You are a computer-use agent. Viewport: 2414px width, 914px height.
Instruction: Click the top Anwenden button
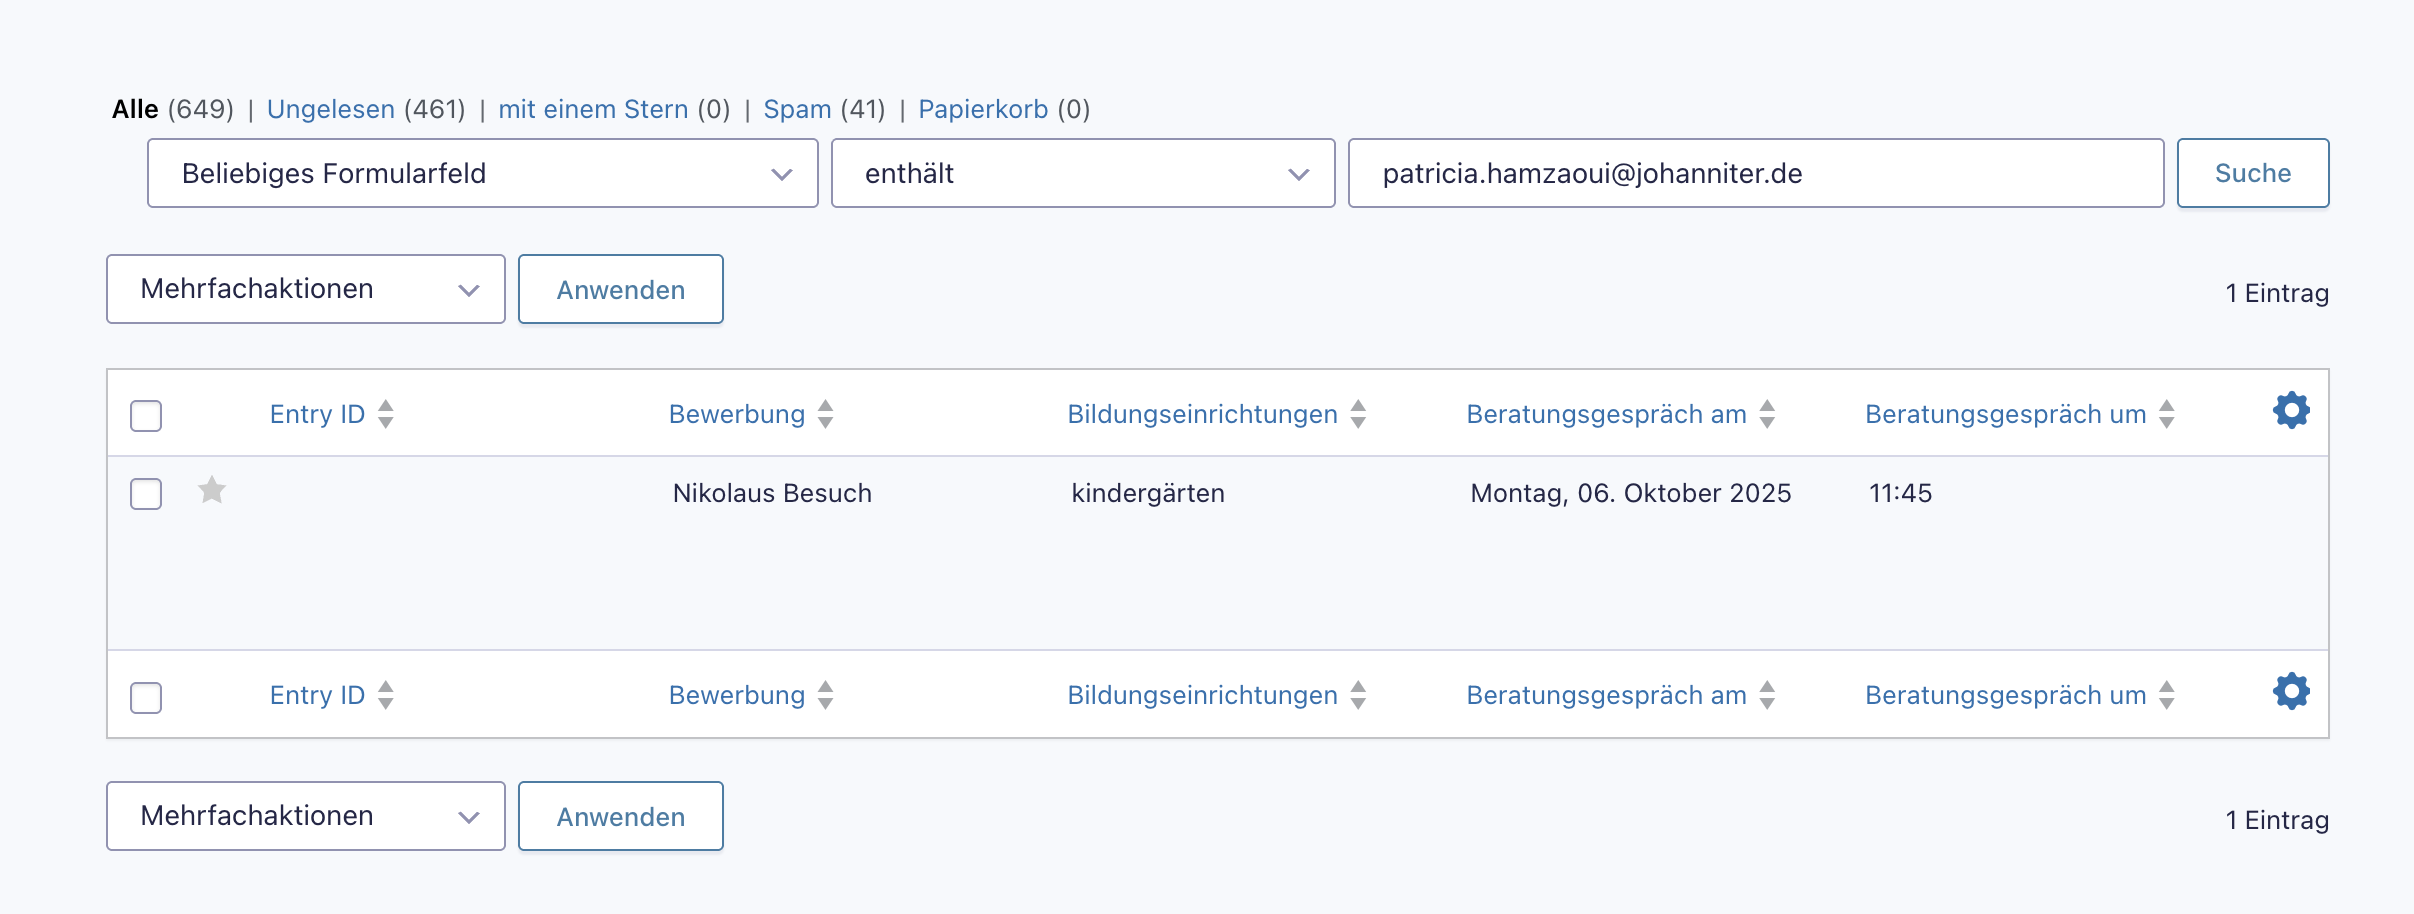click(620, 290)
